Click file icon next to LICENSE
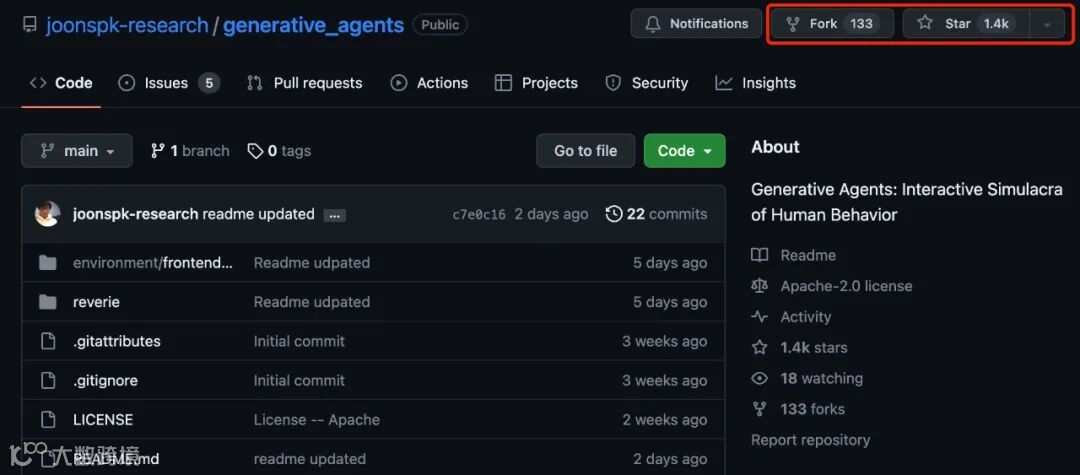1080x475 pixels. click(x=48, y=420)
